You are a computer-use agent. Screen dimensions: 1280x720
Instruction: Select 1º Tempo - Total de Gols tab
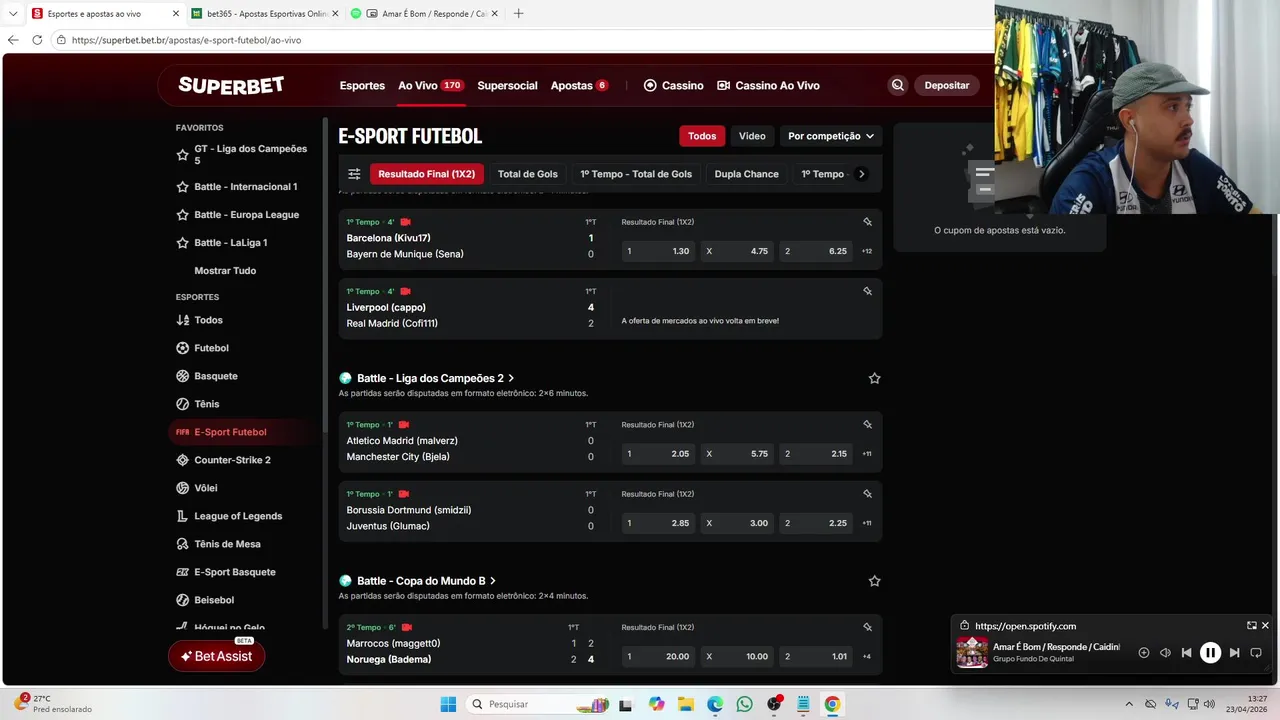636,174
